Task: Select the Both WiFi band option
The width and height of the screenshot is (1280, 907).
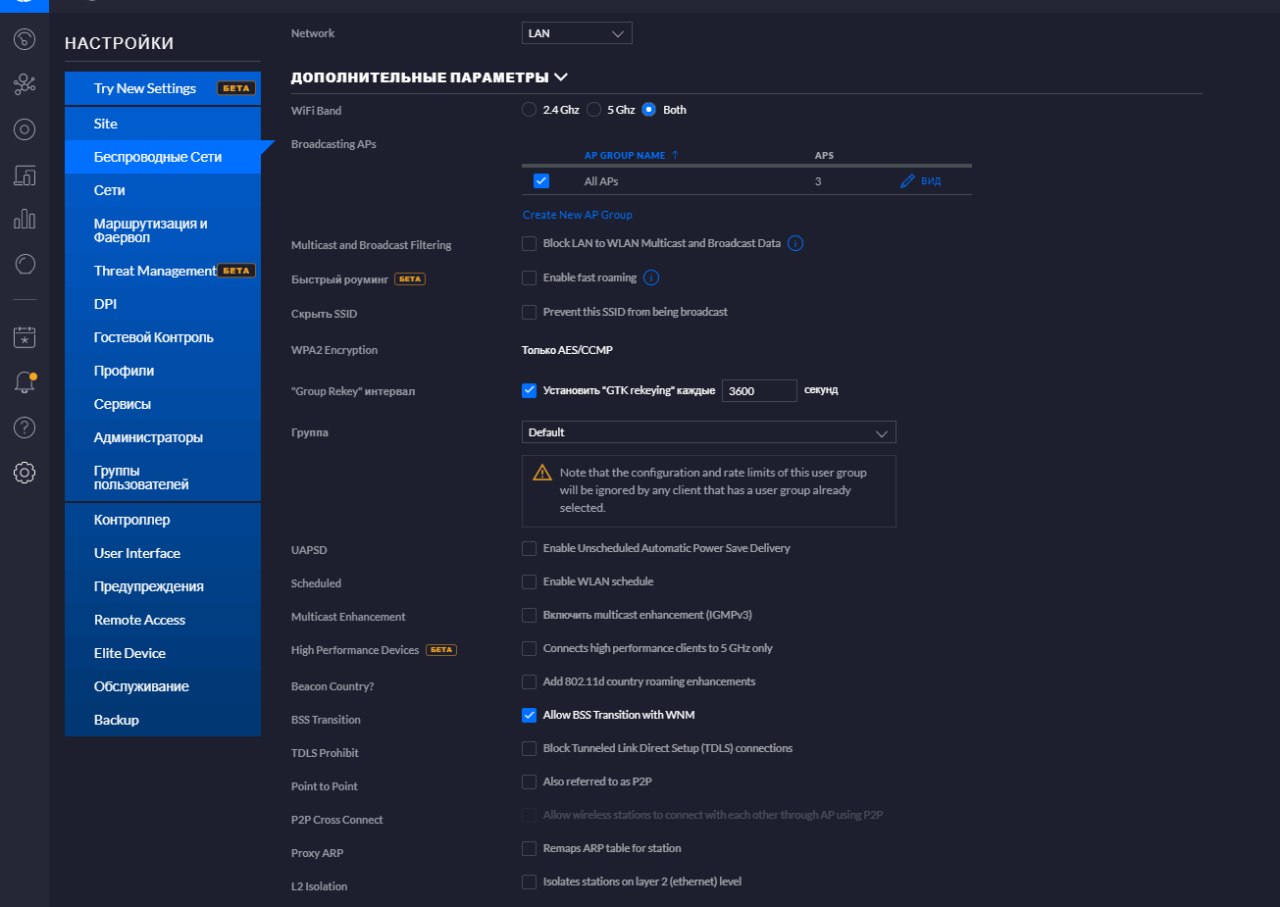Action: (x=649, y=110)
